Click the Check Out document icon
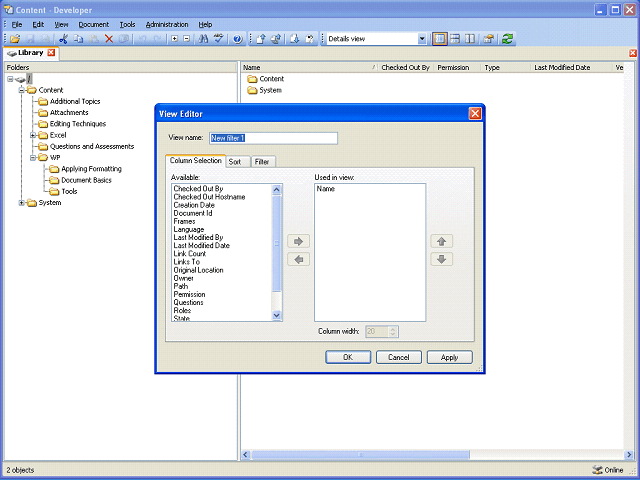Screen dimensions: 640x480 (x=276, y=39)
